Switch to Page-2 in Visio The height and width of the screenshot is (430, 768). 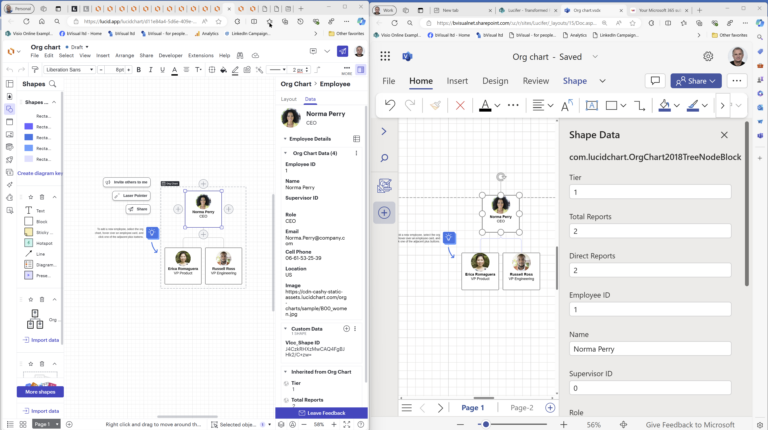point(522,407)
